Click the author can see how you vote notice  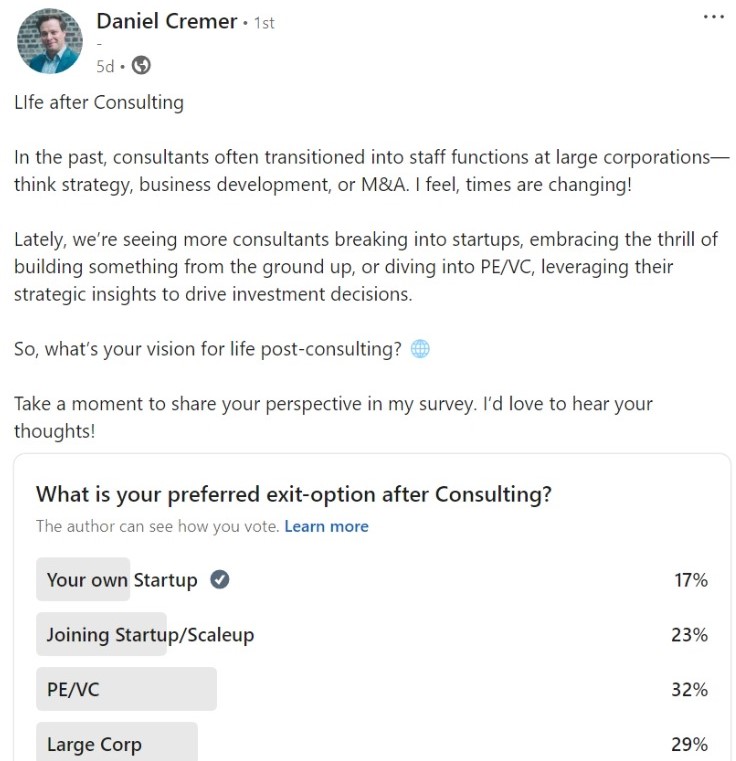click(x=157, y=526)
